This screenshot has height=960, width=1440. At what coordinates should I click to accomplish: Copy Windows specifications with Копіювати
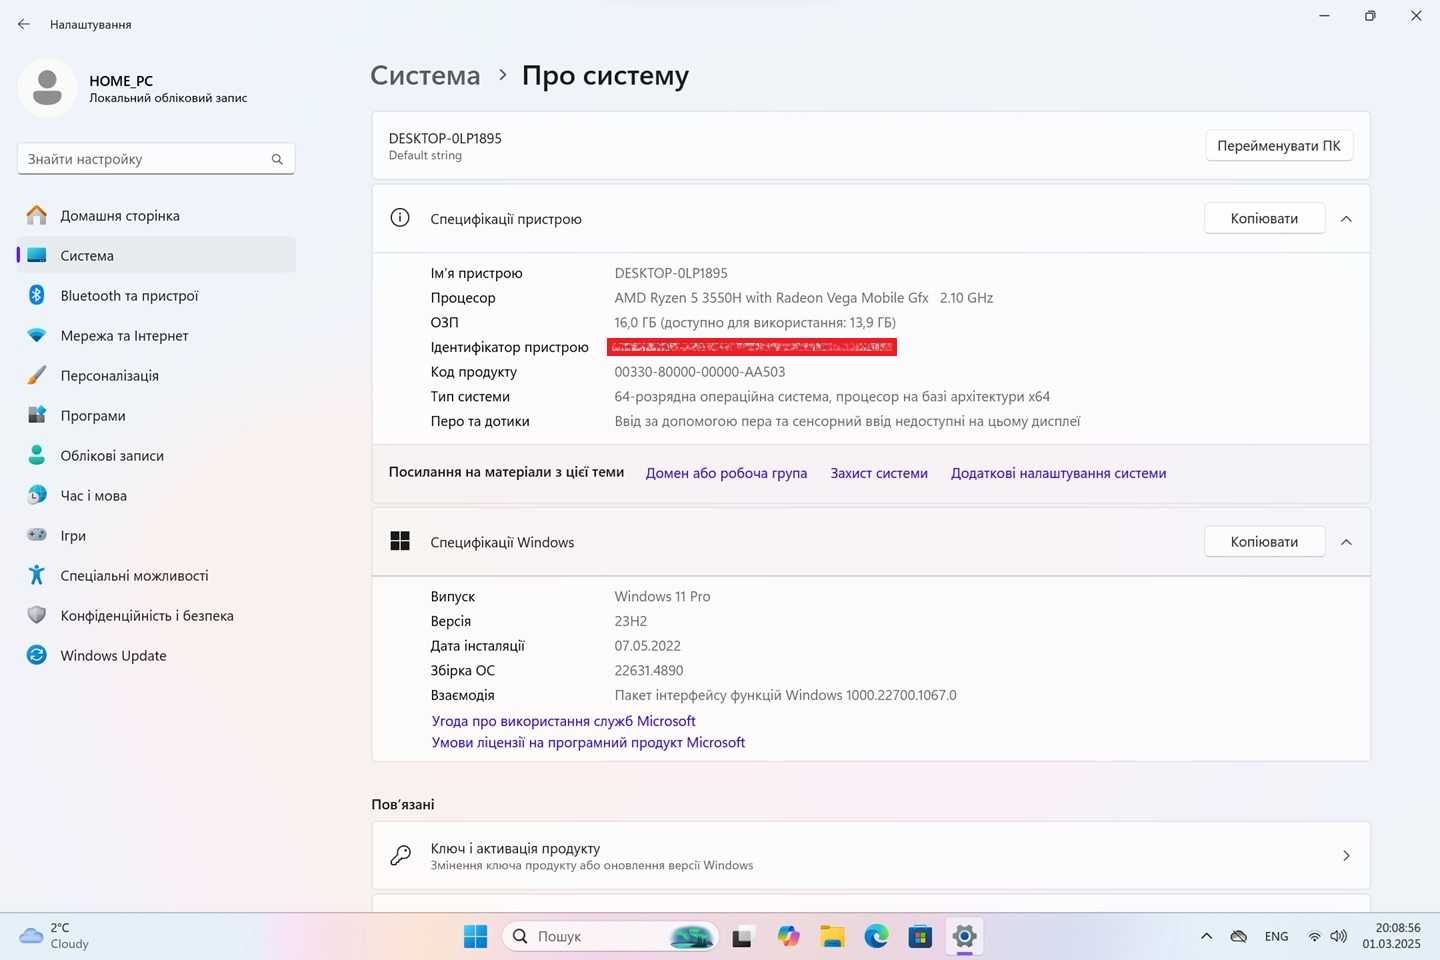1264,541
